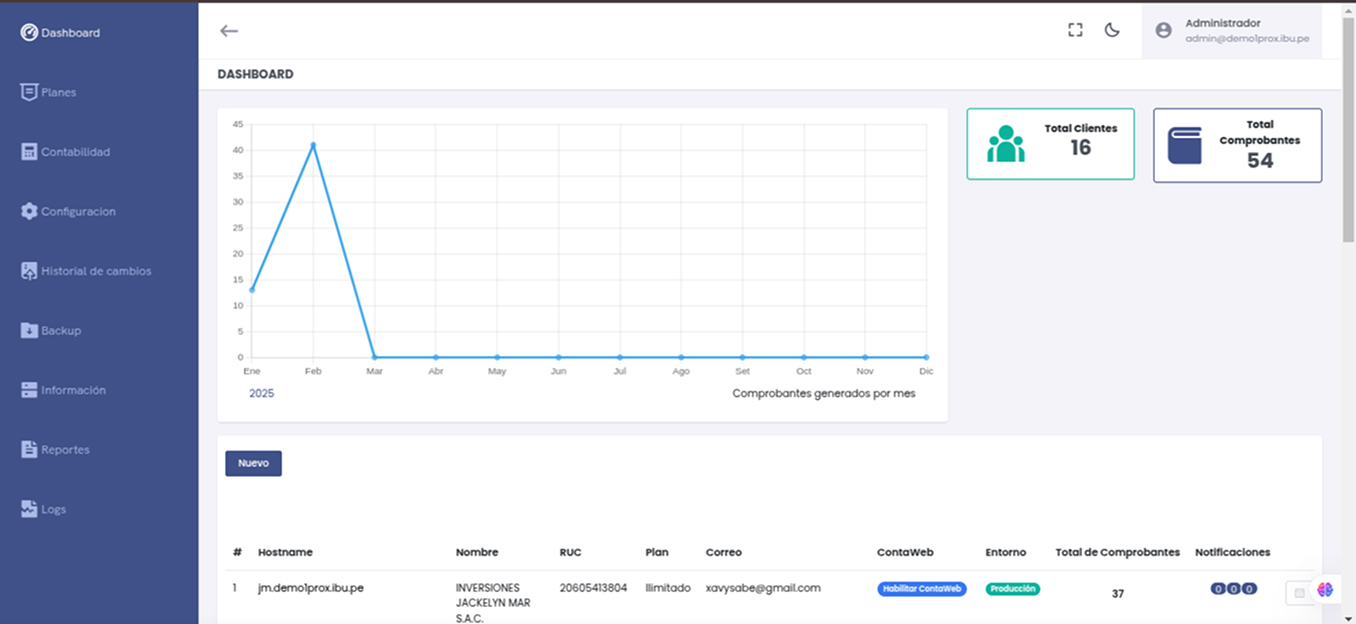The width and height of the screenshot is (1356, 624).
Task: Tick the checkbox in the first client row
Action: point(1299,593)
